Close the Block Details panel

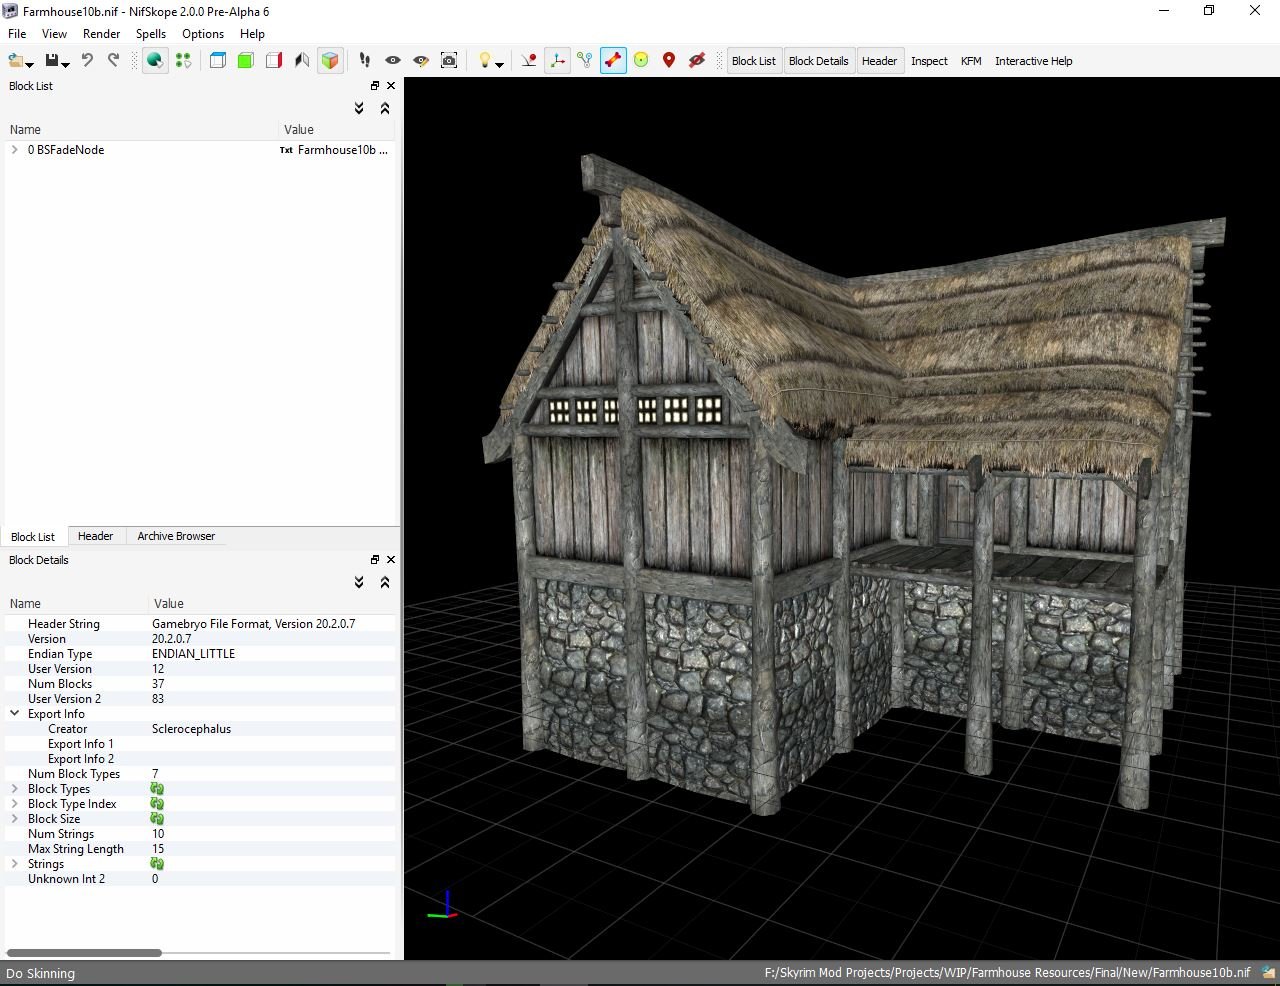[391, 560]
